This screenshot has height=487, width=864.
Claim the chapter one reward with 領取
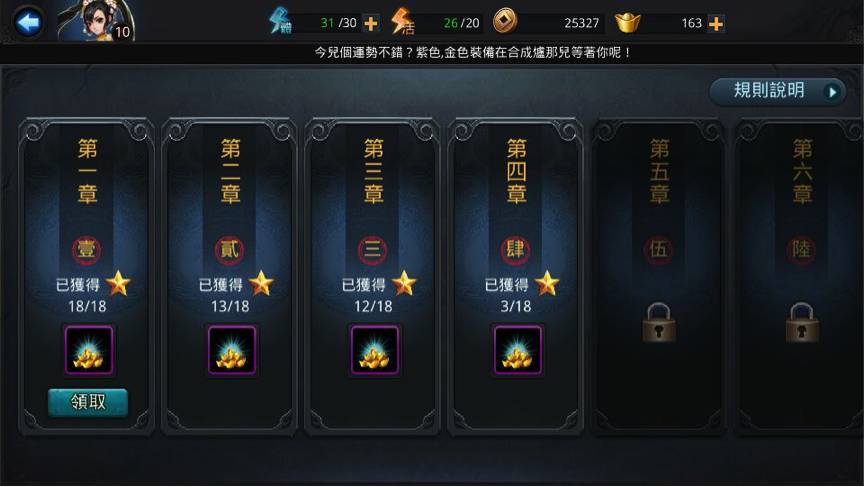click(x=88, y=402)
